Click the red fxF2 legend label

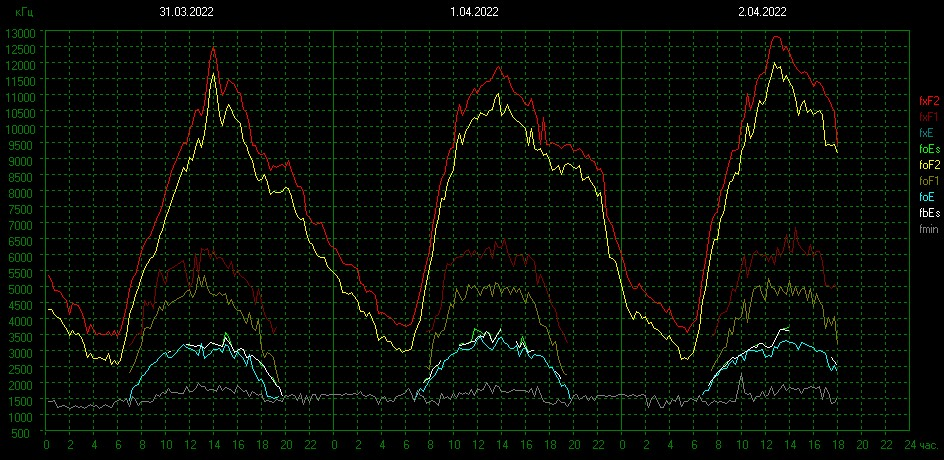928,100
